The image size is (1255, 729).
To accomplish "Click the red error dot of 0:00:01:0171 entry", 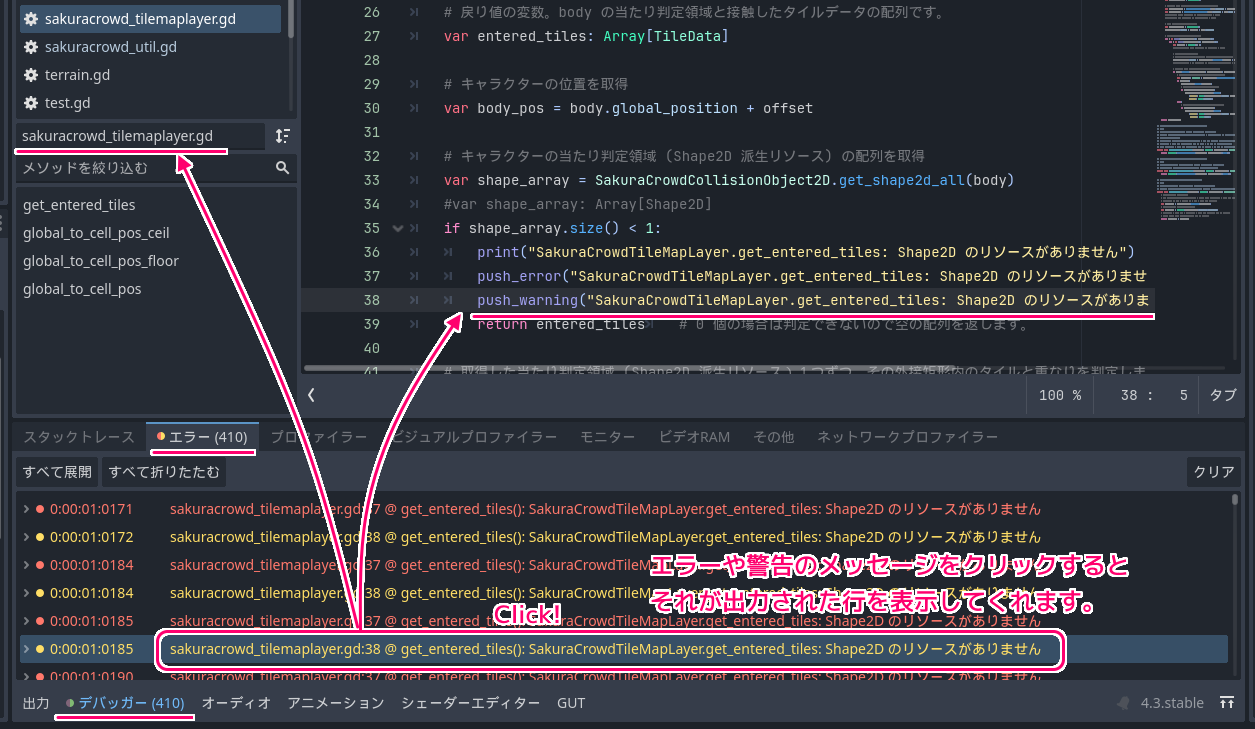I will pyautogui.click(x=40, y=509).
